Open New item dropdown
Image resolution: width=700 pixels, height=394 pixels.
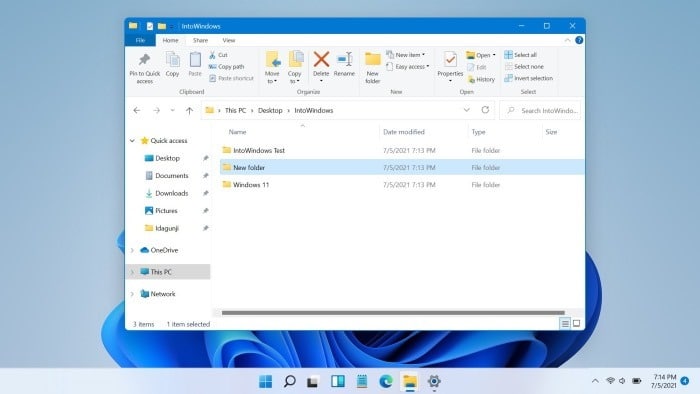[405, 55]
